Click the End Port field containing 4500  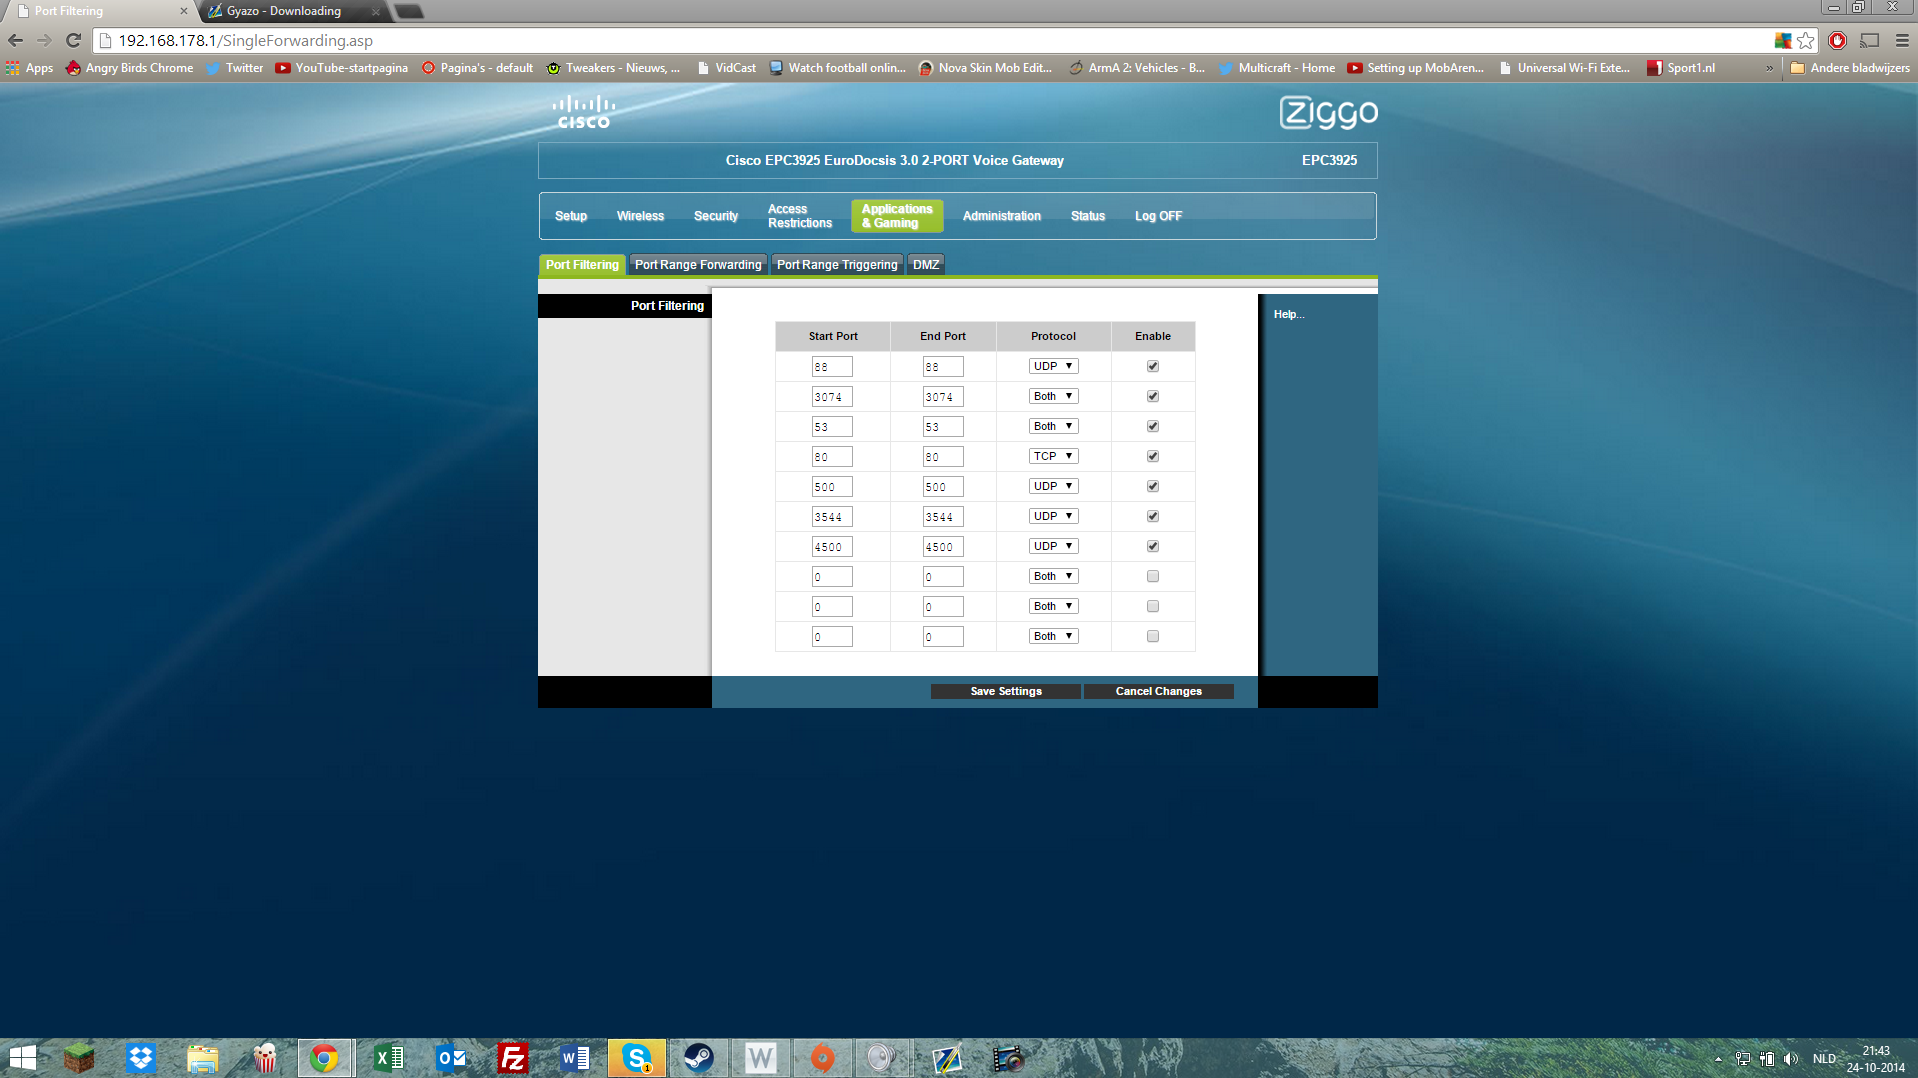(943, 547)
